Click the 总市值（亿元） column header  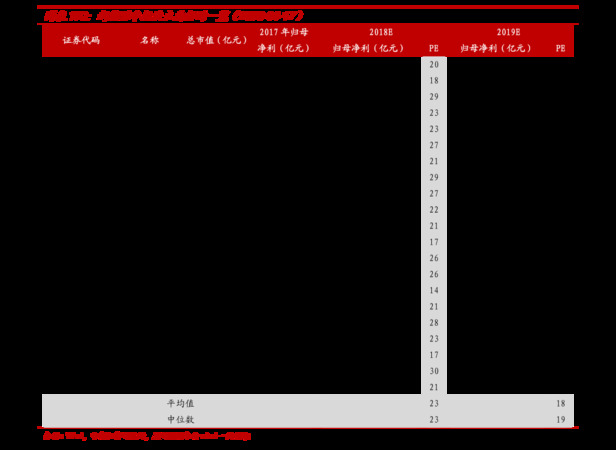[x=217, y=40]
